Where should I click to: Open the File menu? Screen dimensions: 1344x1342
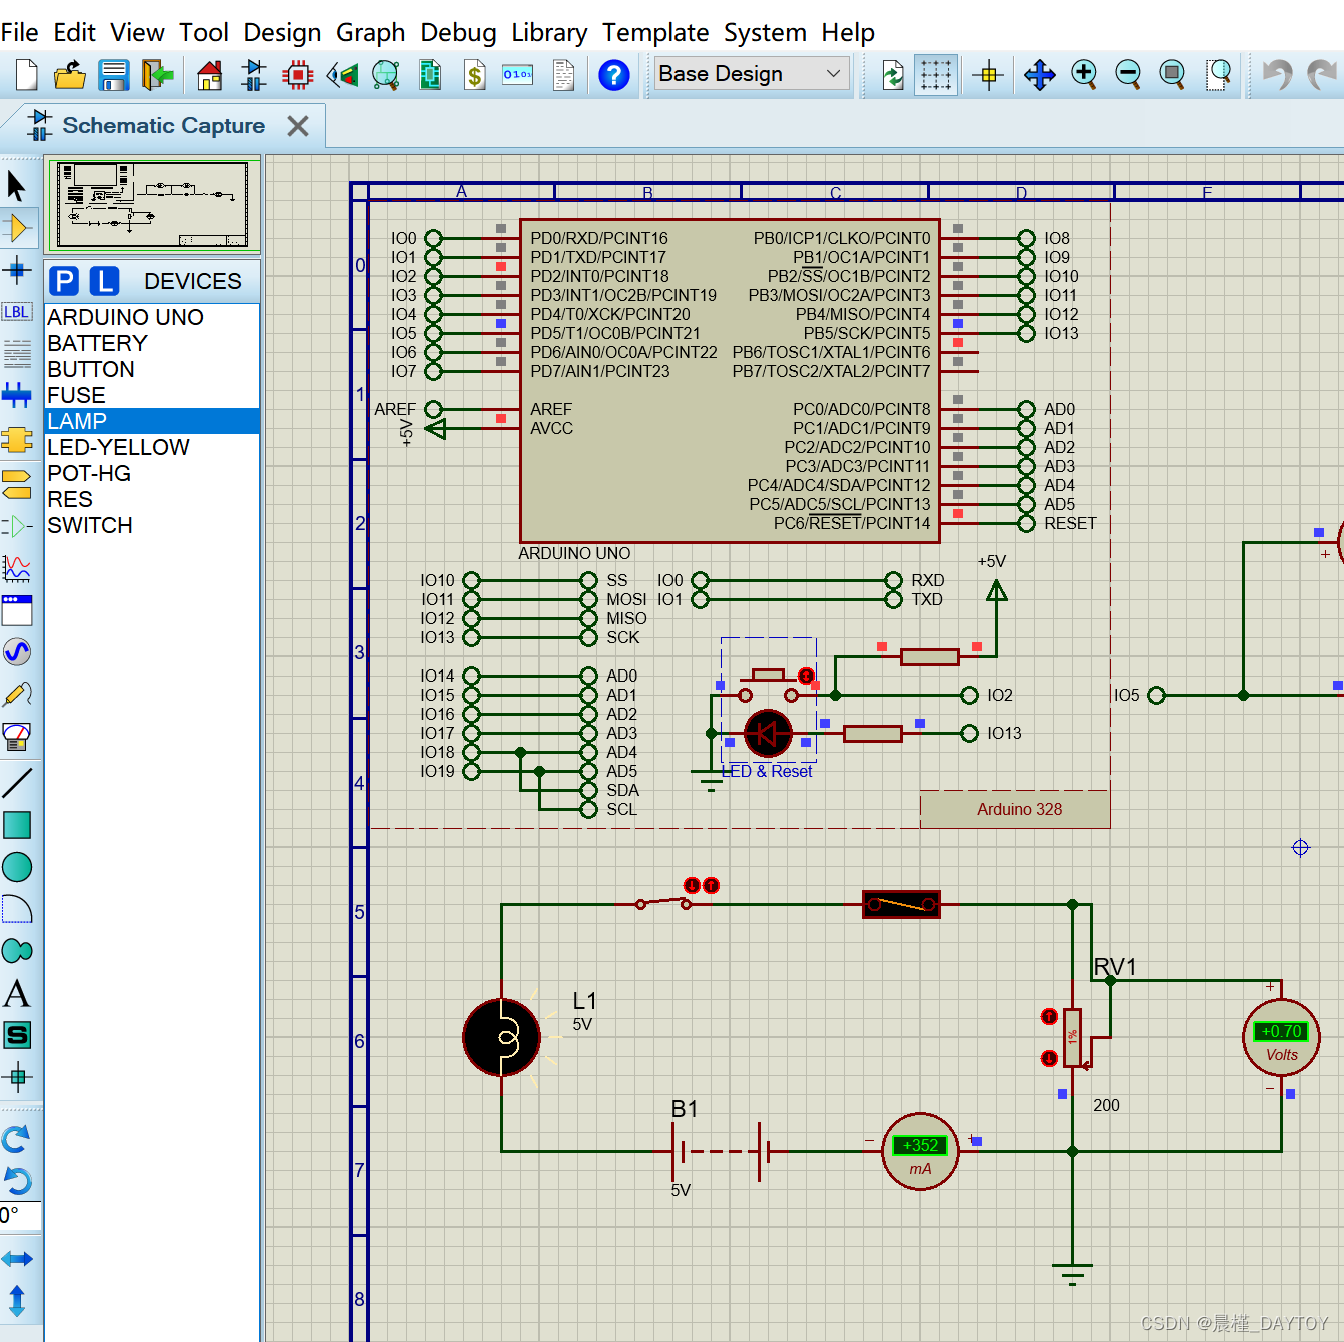click(19, 32)
